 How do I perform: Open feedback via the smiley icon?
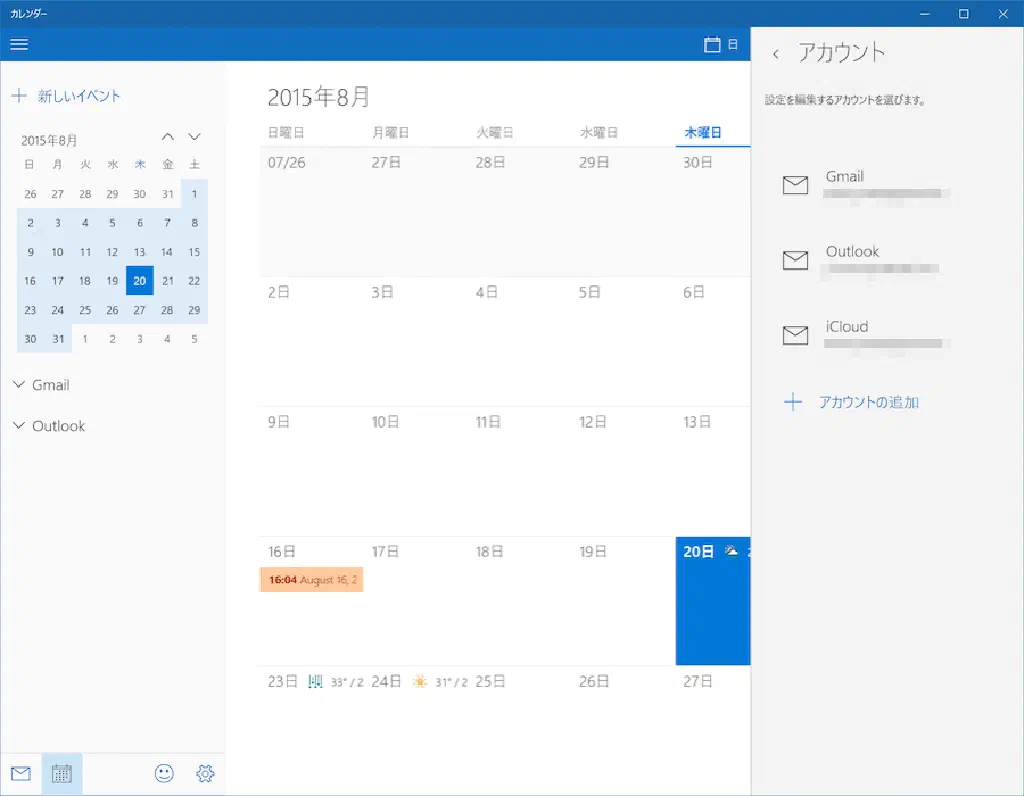tap(164, 773)
